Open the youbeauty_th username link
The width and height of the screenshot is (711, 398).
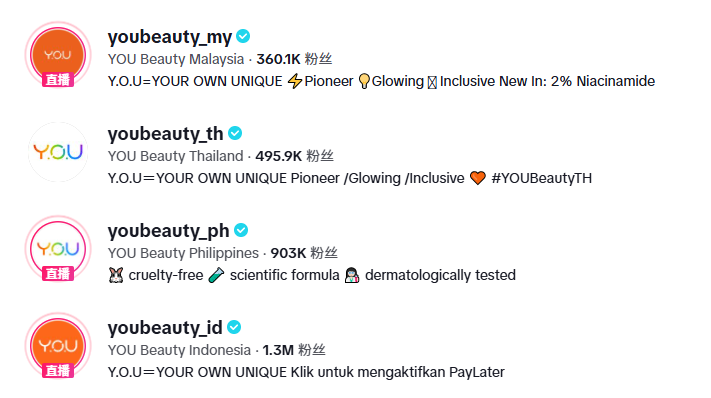(166, 134)
